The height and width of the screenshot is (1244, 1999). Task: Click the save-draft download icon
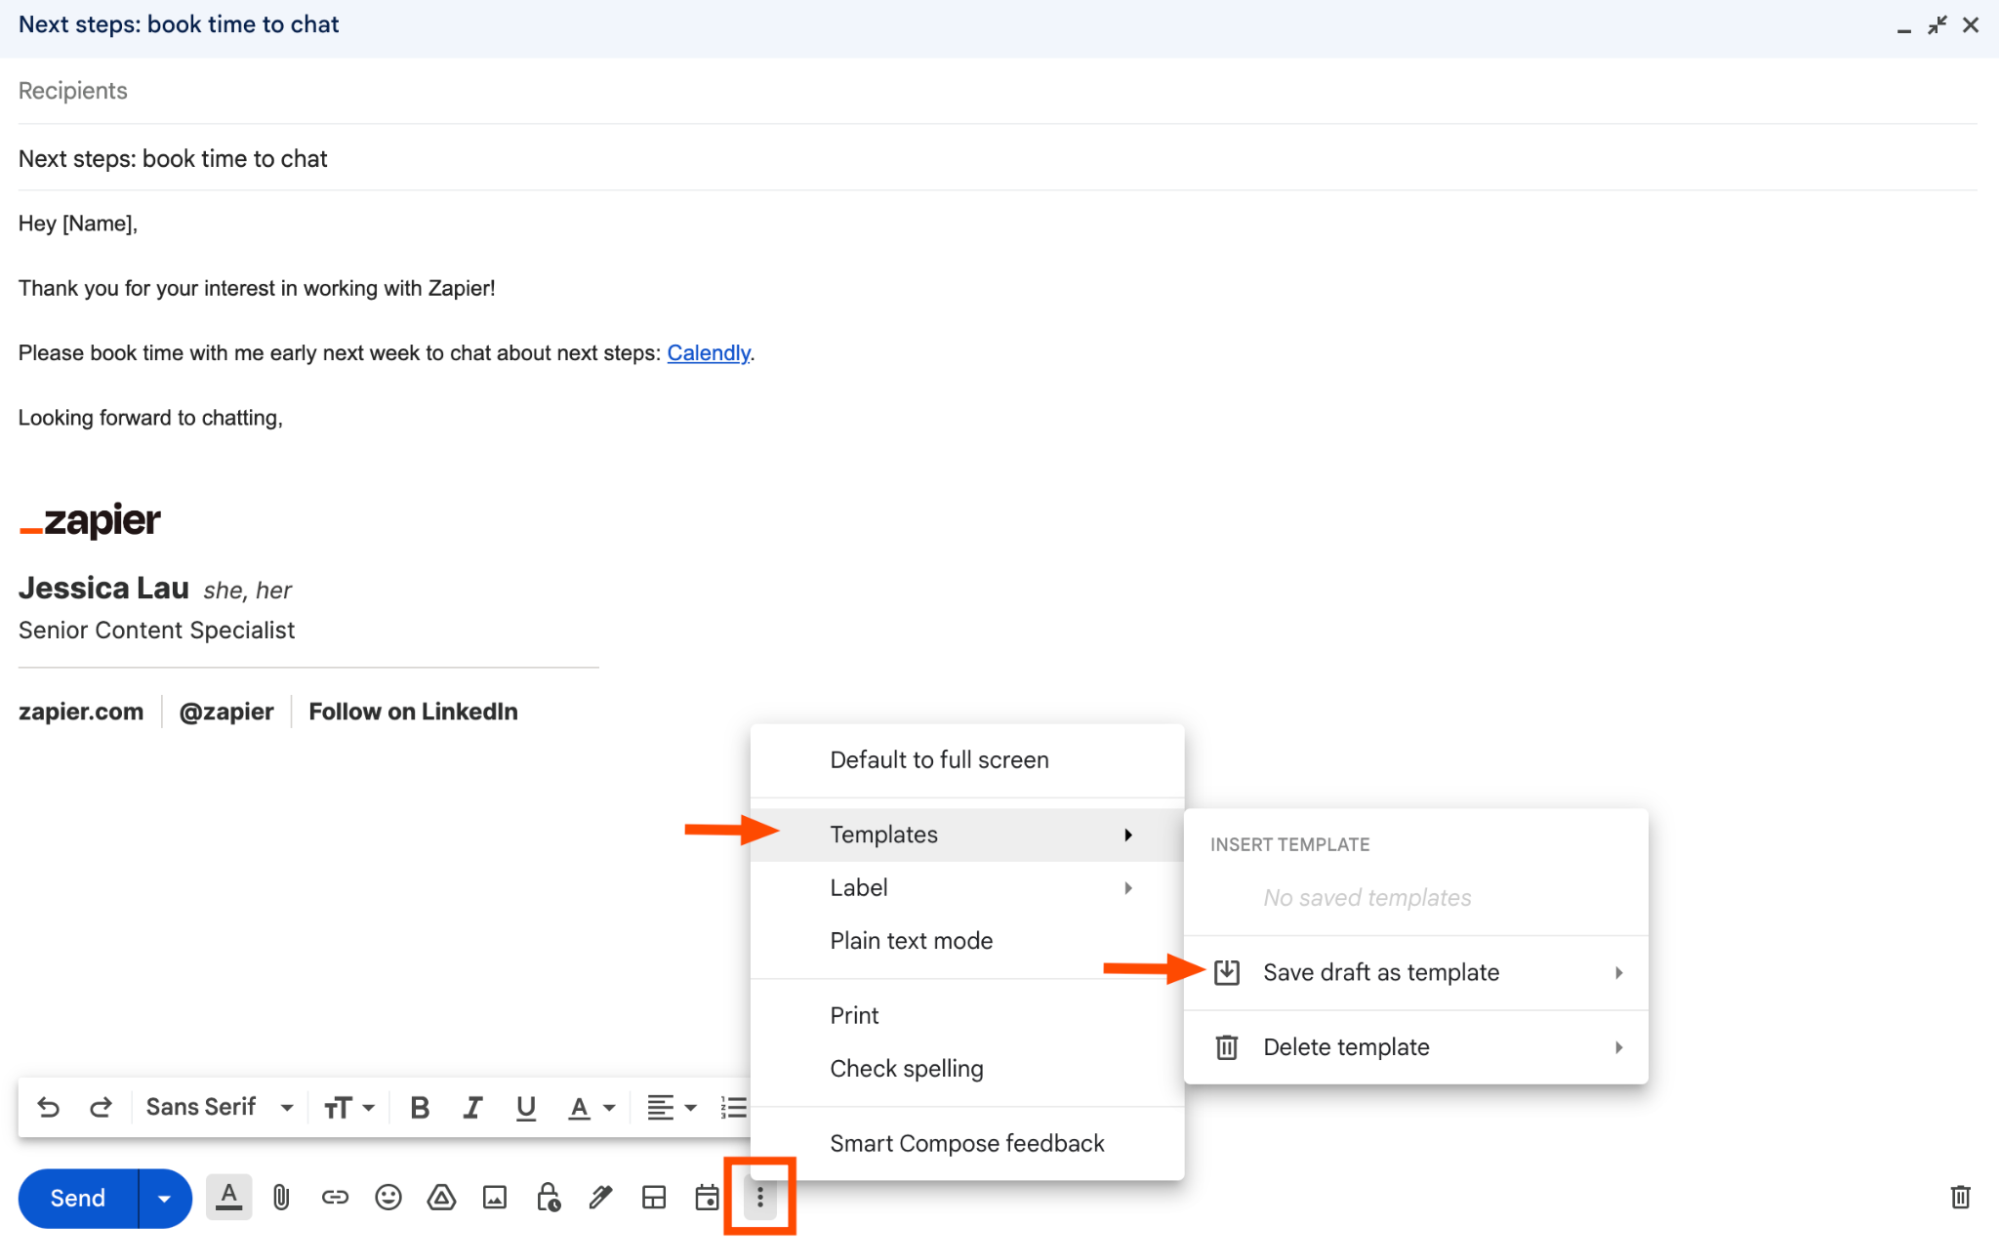pyautogui.click(x=1227, y=972)
